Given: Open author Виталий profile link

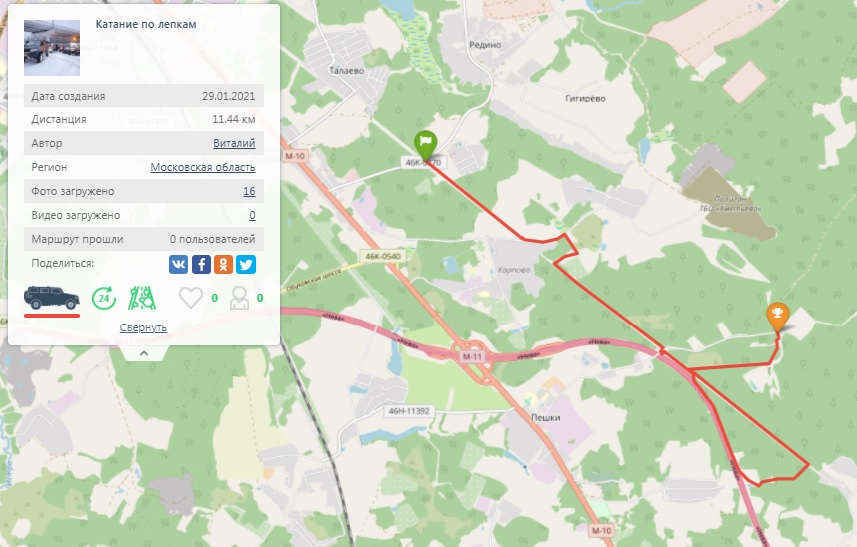Looking at the screenshot, I should (234, 143).
